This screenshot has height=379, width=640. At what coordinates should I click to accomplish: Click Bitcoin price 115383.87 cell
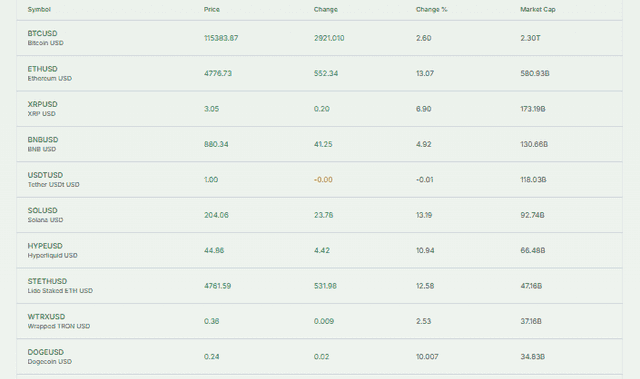pos(221,38)
